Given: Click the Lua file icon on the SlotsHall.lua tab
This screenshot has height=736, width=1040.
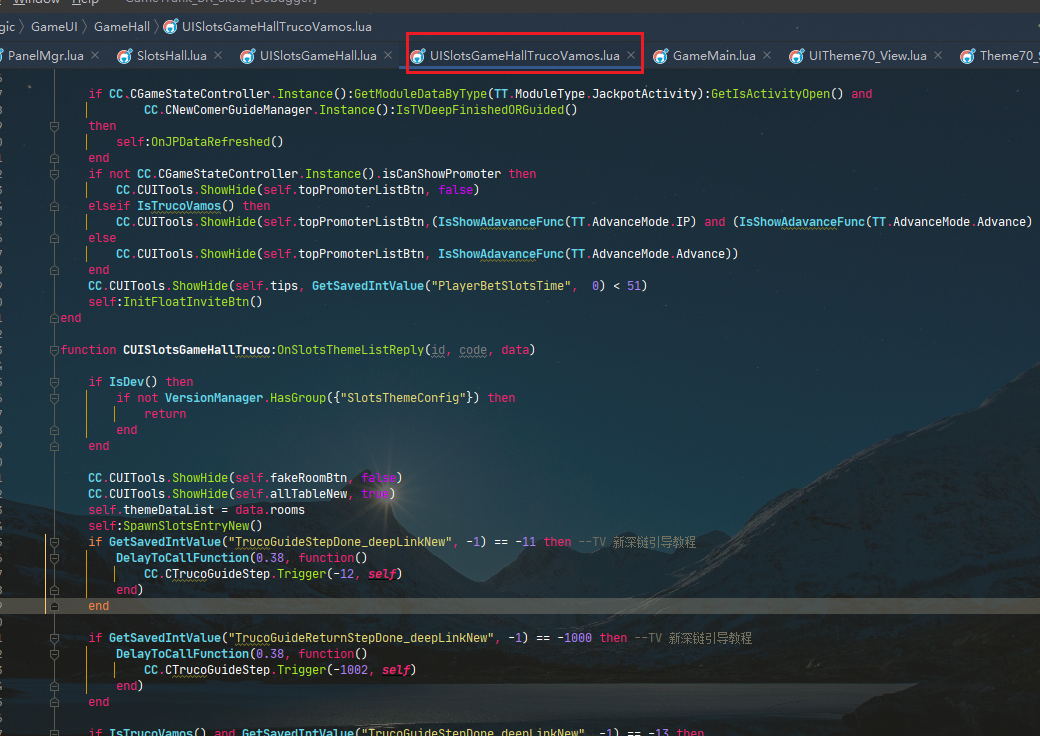Looking at the screenshot, I should tap(124, 56).
